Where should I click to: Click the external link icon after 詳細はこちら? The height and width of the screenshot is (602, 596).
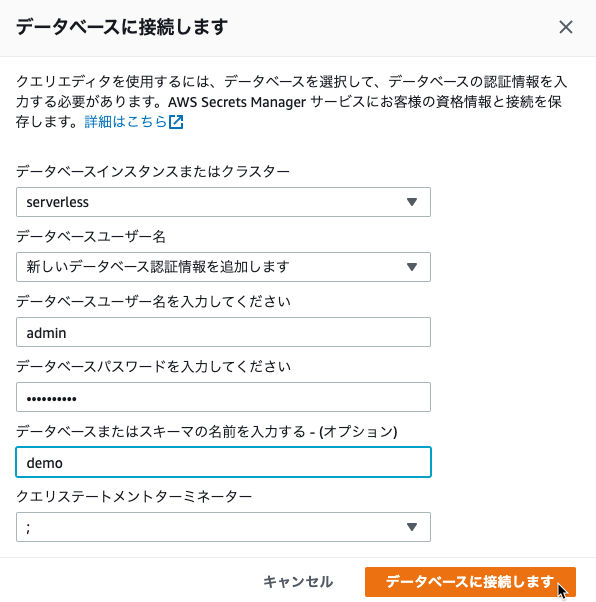(x=176, y=122)
